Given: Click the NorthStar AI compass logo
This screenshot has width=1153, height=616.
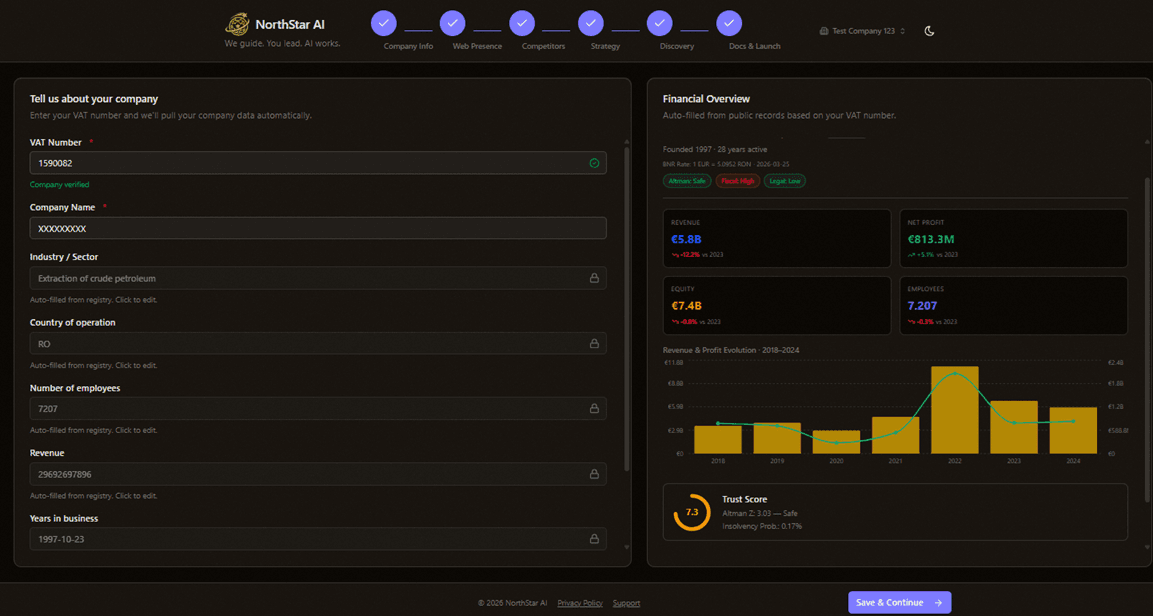Looking at the screenshot, I should (237, 24).
